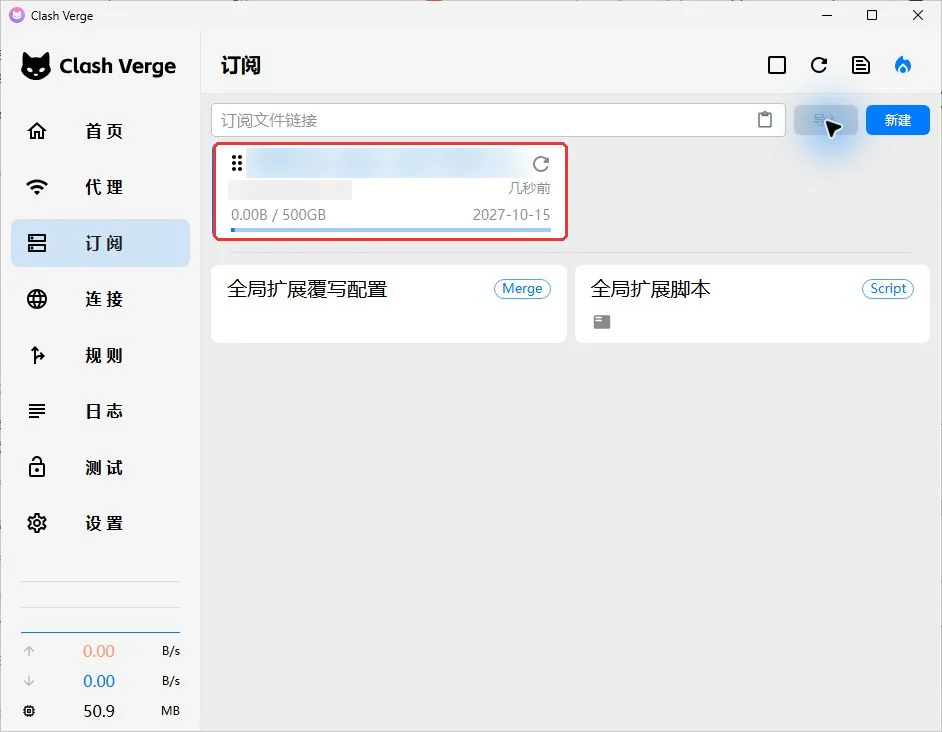
Task: Click the blue flame icon
Action: [x=903, y=65]
